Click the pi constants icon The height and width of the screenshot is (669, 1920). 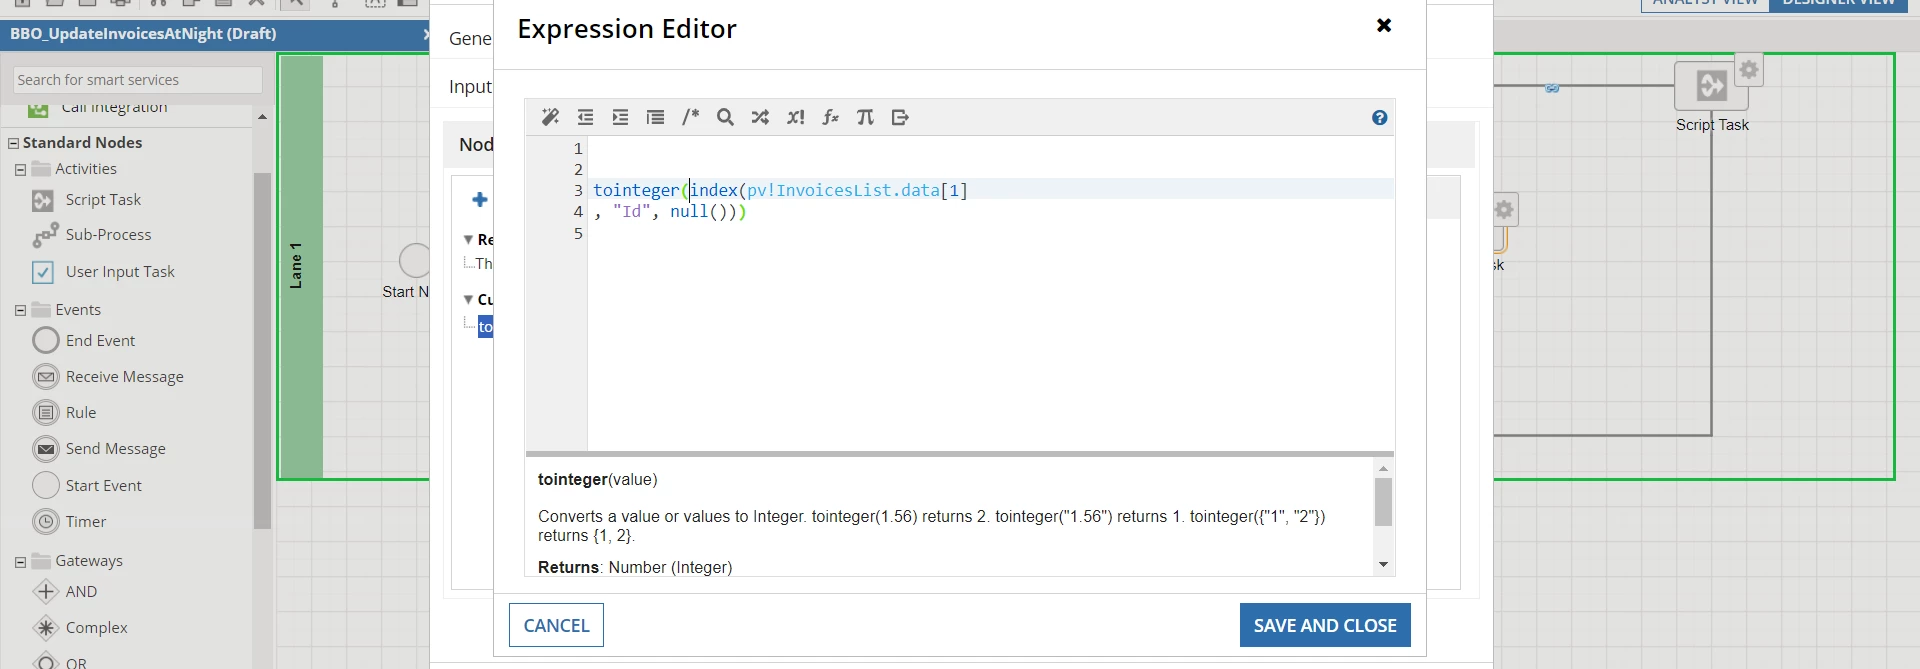[865, 118]
